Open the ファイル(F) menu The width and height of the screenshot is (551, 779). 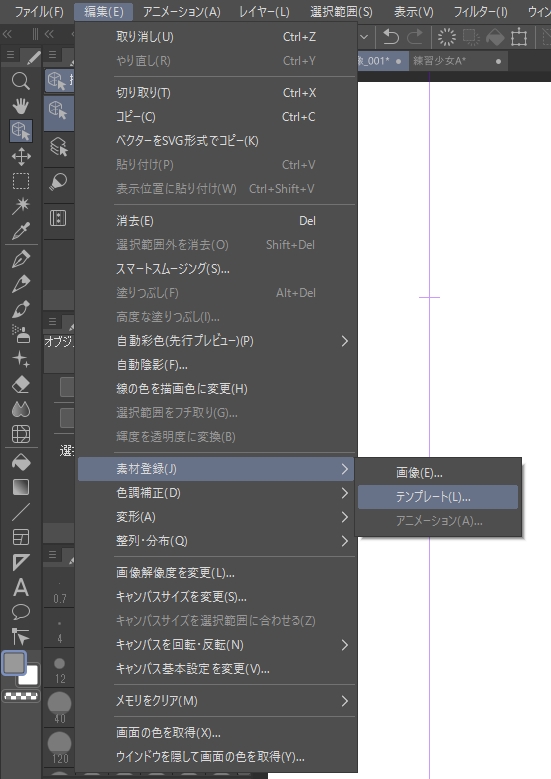coord(39,12)
